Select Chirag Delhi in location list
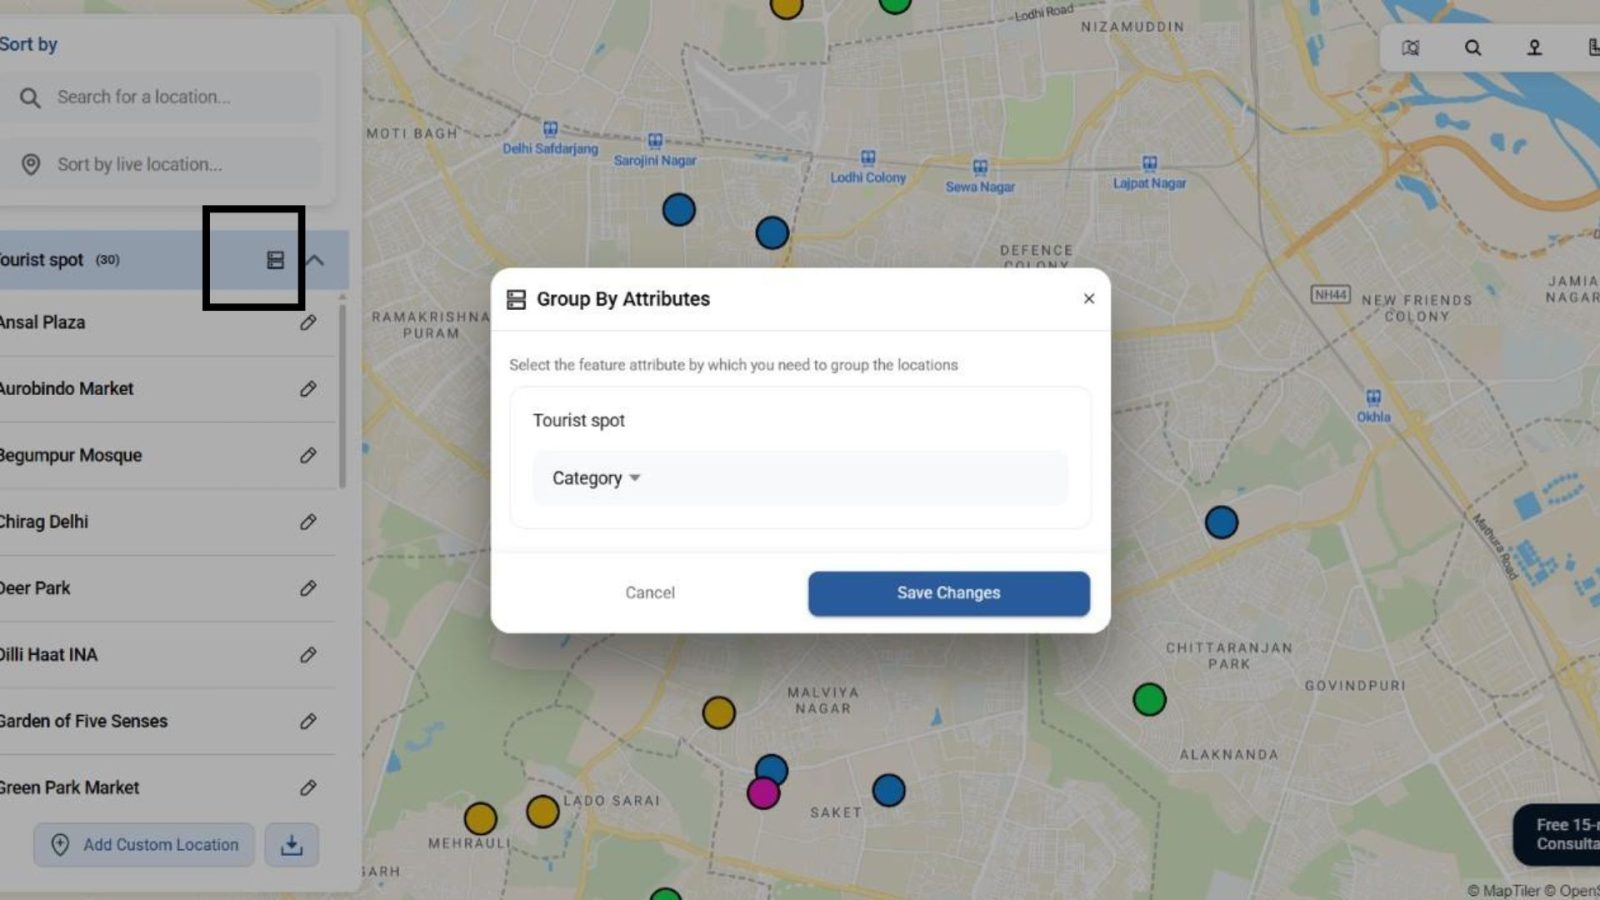Viewport: 1600px width, 900px height. (x=45, y=522)
